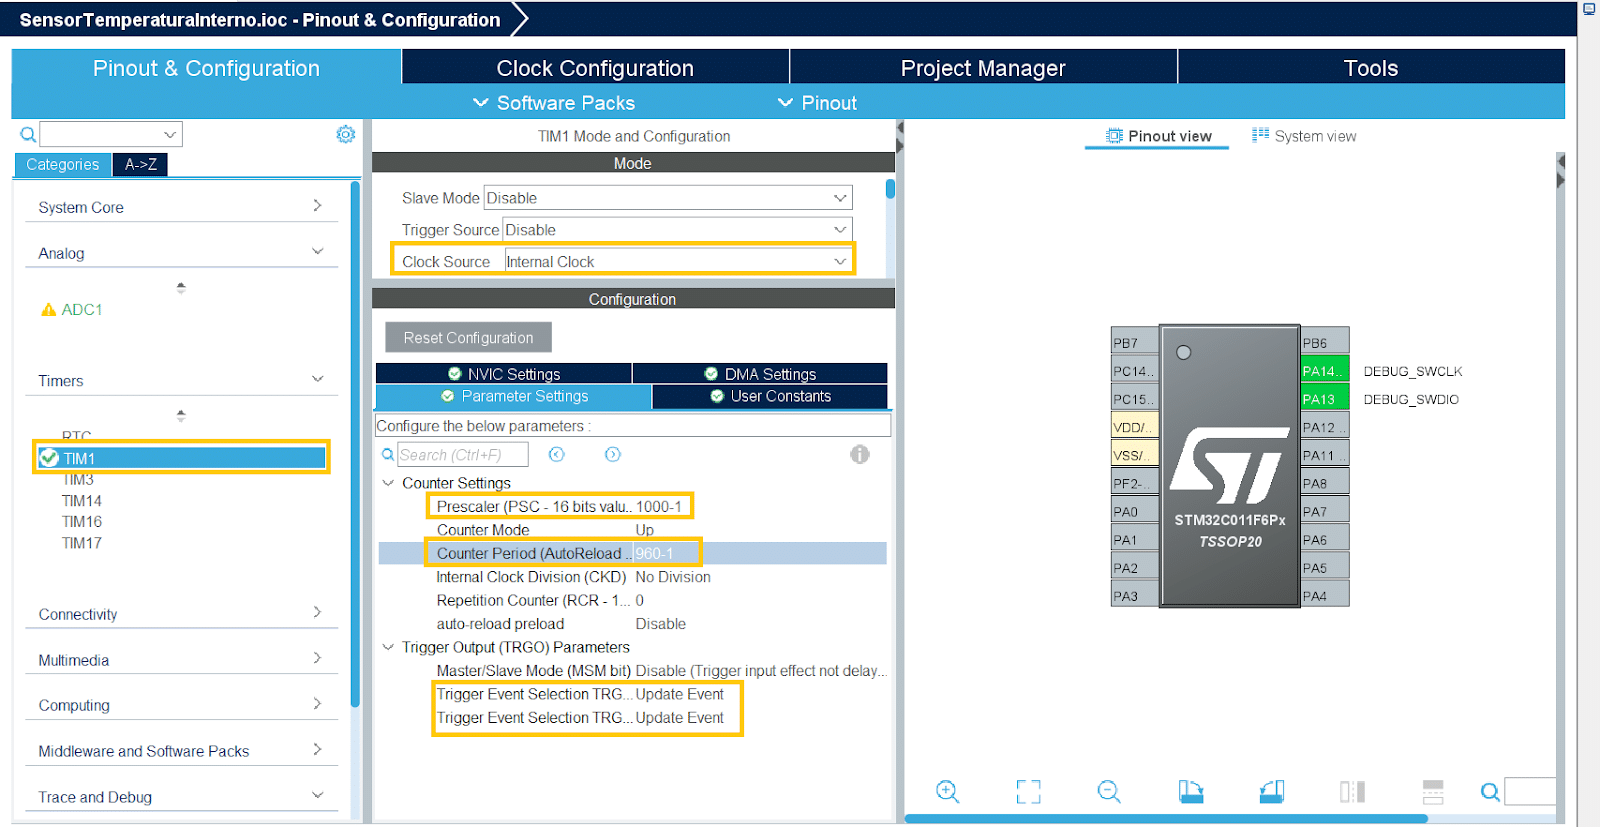Switch to the NVIC Settings tab
The width and height of the screenshot is (1600, 827).
[504, 374]
